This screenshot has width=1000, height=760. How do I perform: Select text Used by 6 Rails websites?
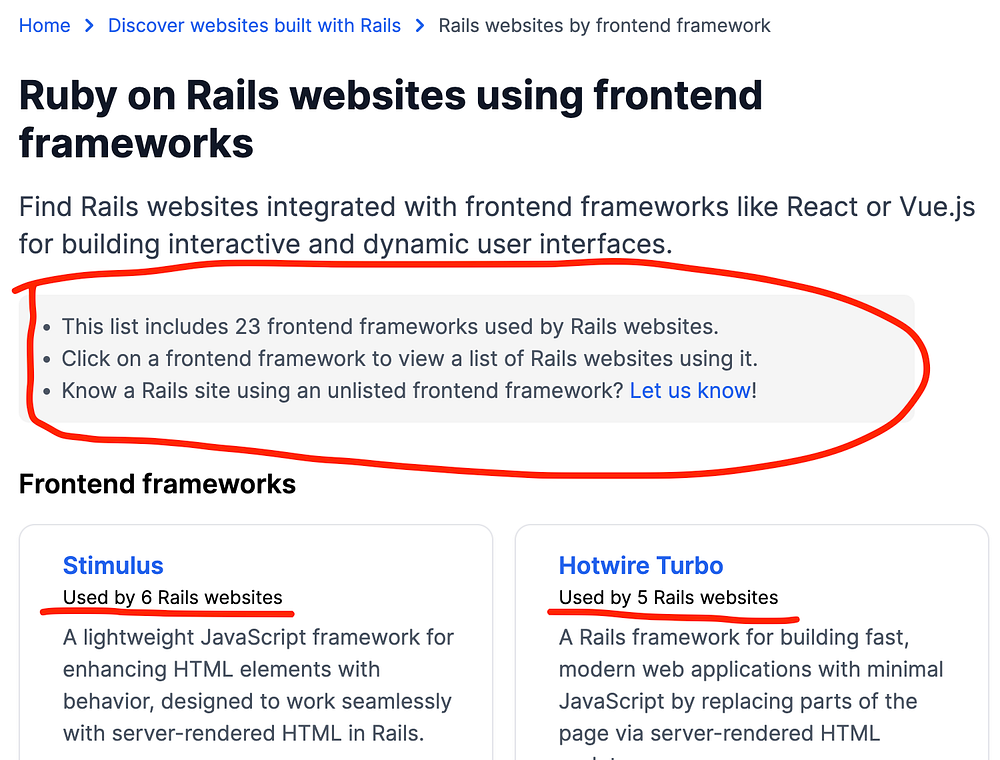(x=172, y=597)
